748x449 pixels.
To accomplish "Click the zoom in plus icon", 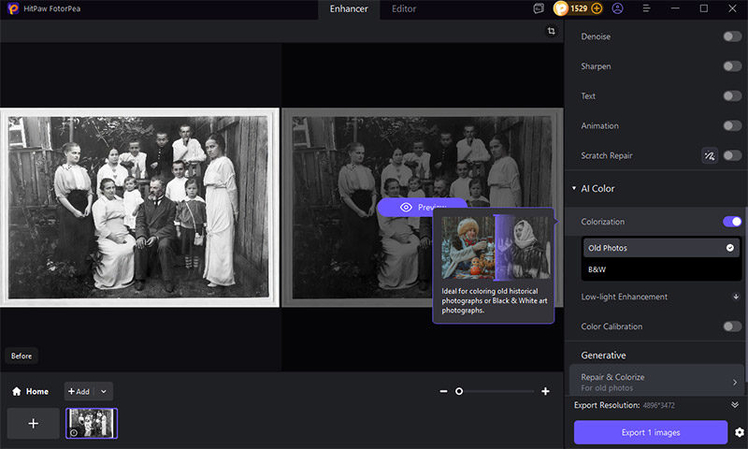I will (x=545, y=392).
